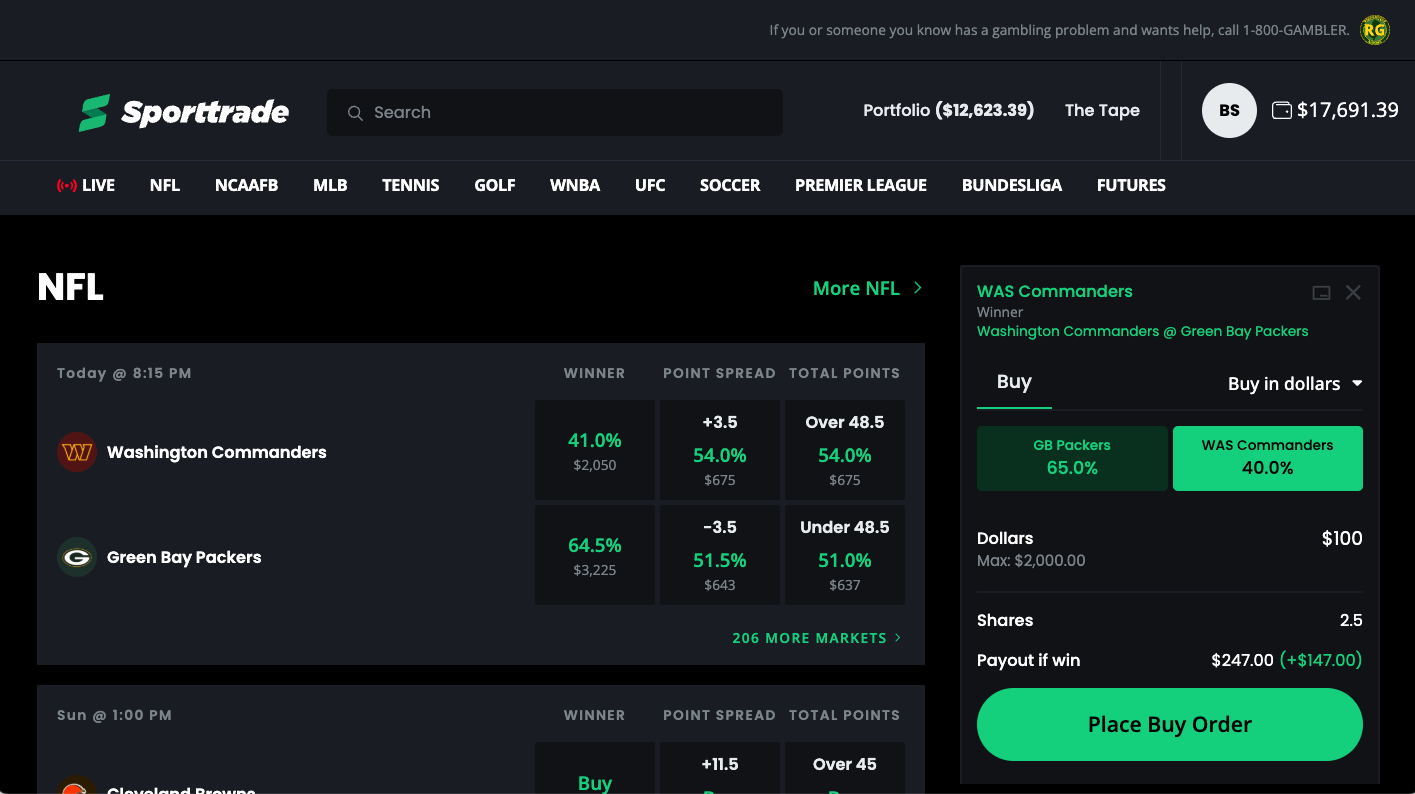The height and width of the screenshot is (794, 1415).
Task: Click Green Bay Packers winner 64.5% cell
Action: (595, 555)
